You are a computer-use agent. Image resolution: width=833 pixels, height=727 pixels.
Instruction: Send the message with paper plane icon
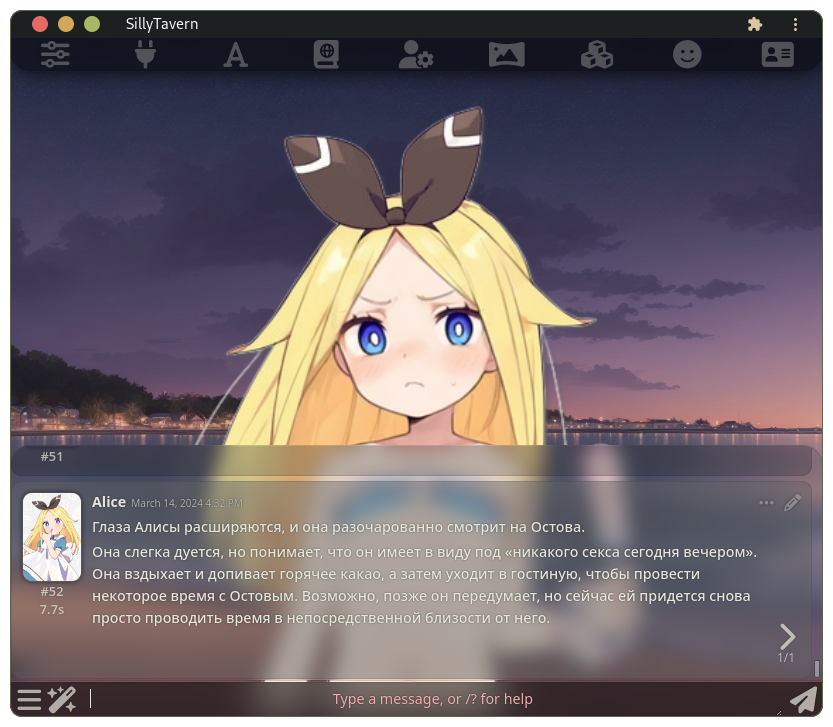pos(803,699)
